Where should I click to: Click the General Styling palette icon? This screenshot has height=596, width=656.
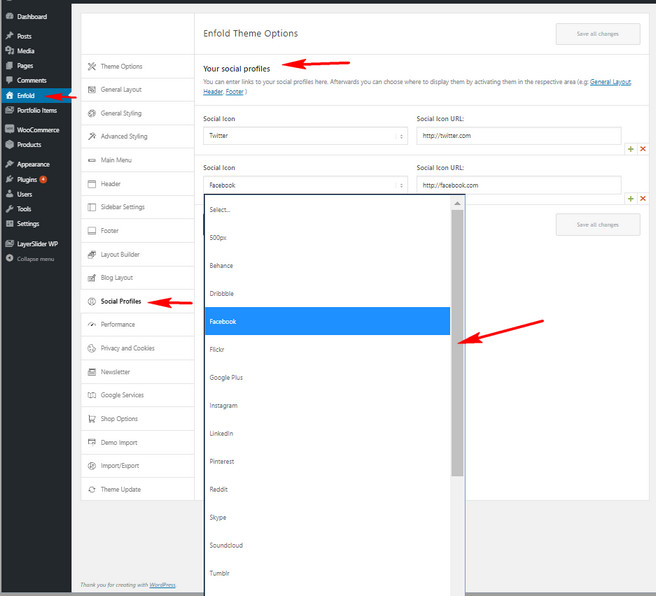pos(92,113)
